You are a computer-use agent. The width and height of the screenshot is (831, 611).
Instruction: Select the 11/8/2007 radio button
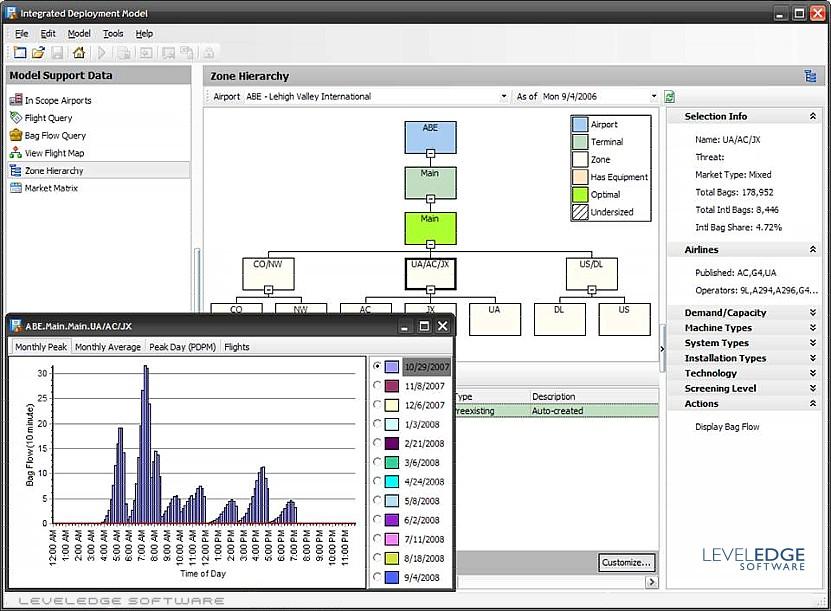(377, 386)
